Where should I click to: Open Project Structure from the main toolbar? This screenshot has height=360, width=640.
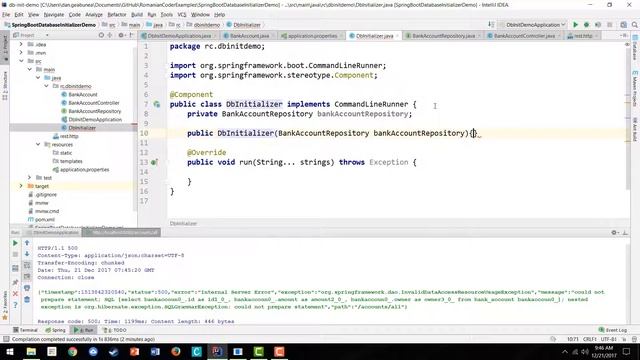(623, 25)
